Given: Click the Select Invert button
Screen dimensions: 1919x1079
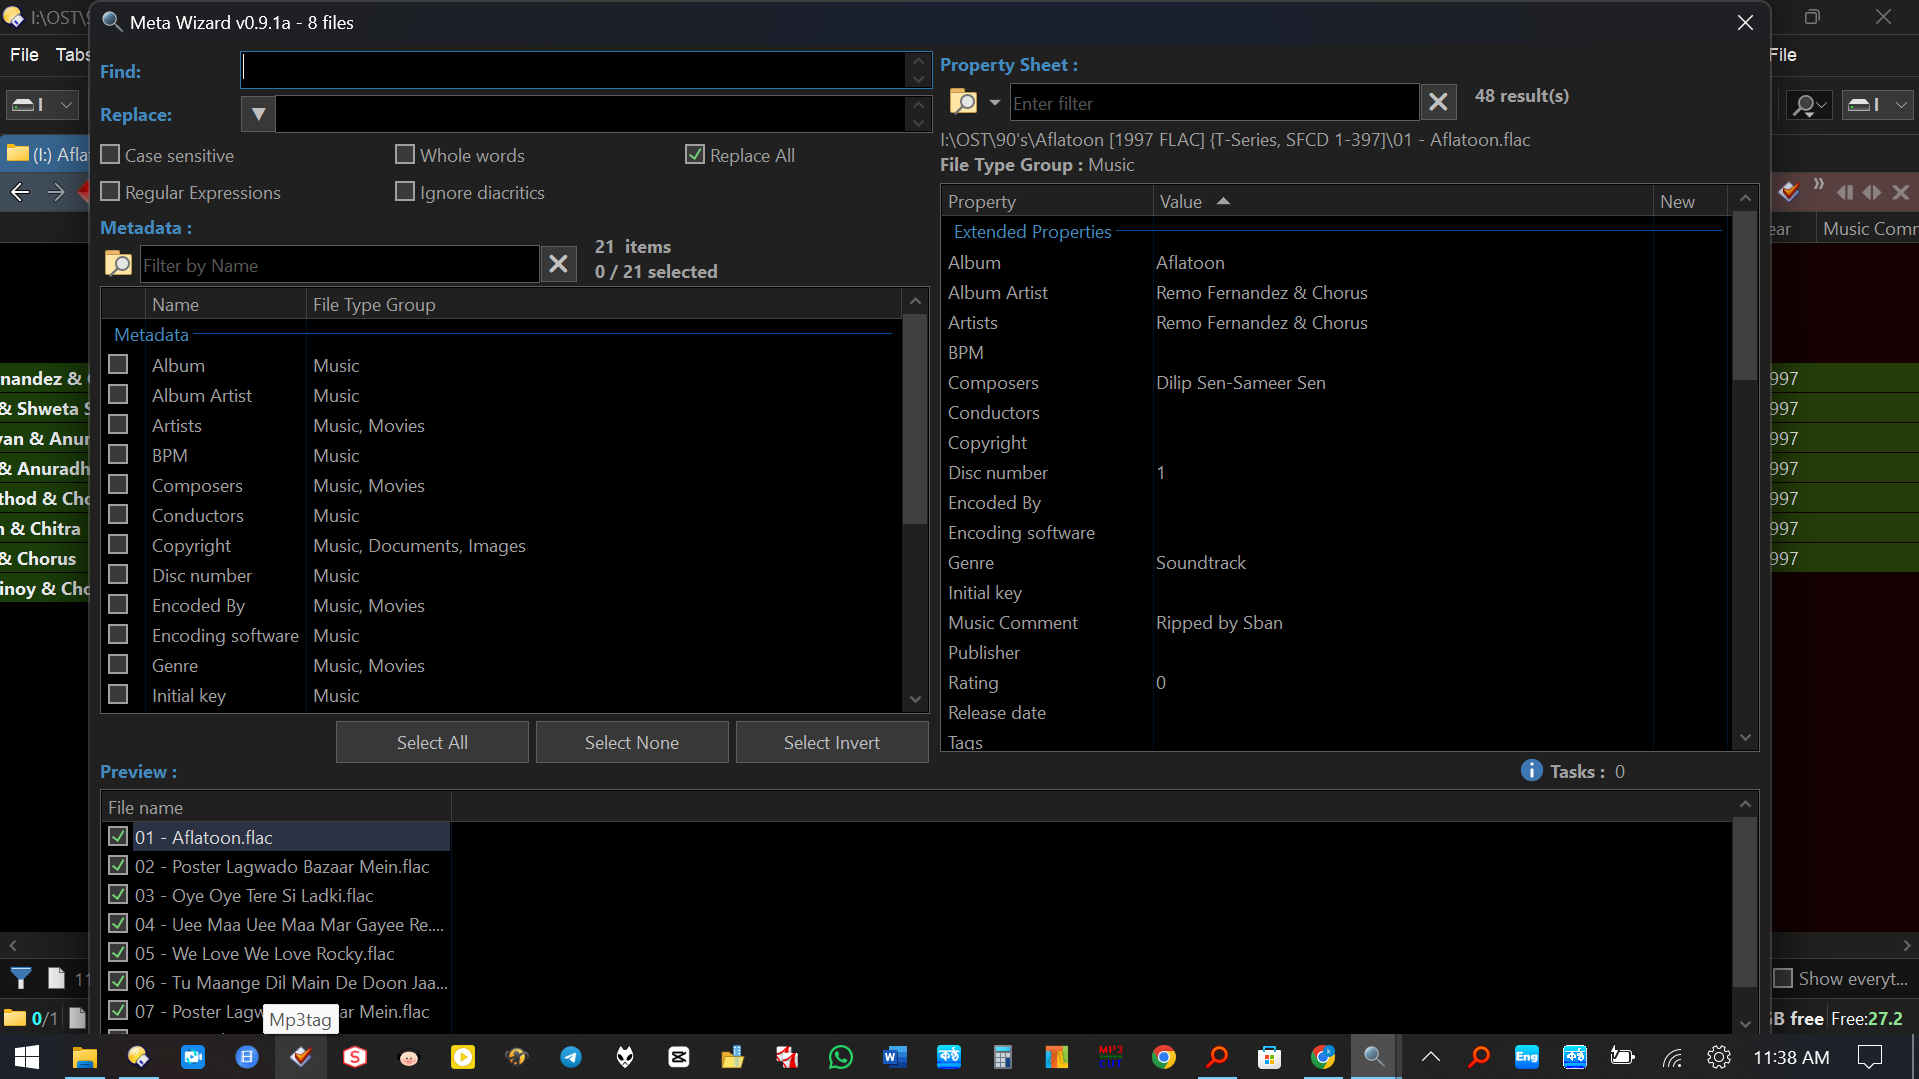Looking at the screenshot, I should (x=832, y=742).
